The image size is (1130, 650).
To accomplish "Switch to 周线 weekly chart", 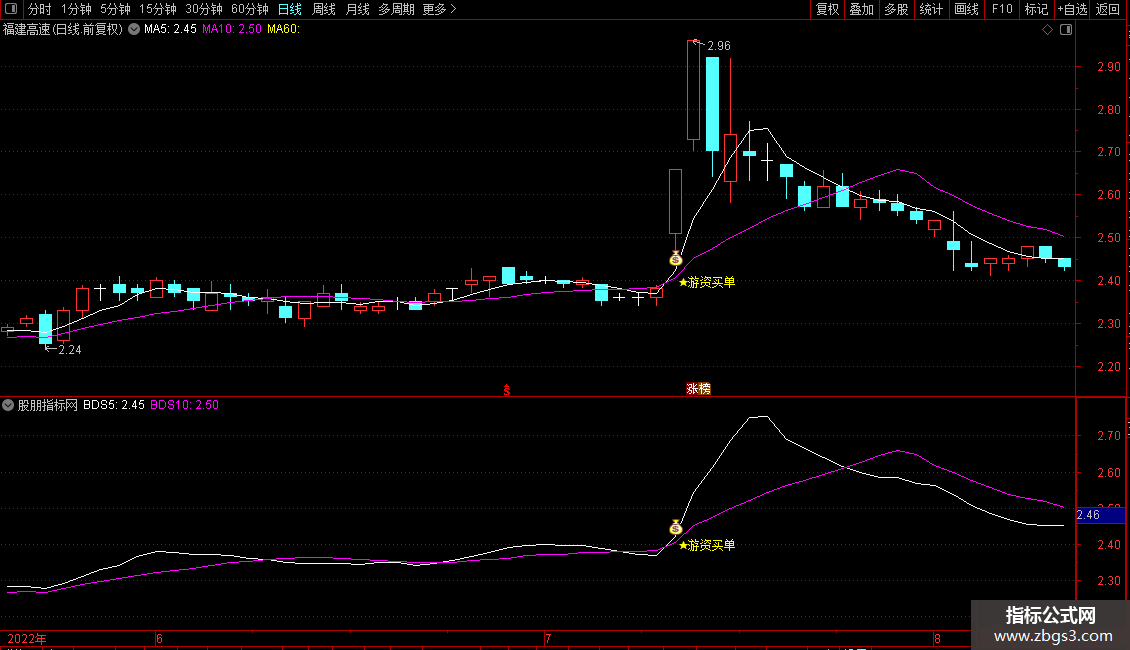I will point(324,9).
